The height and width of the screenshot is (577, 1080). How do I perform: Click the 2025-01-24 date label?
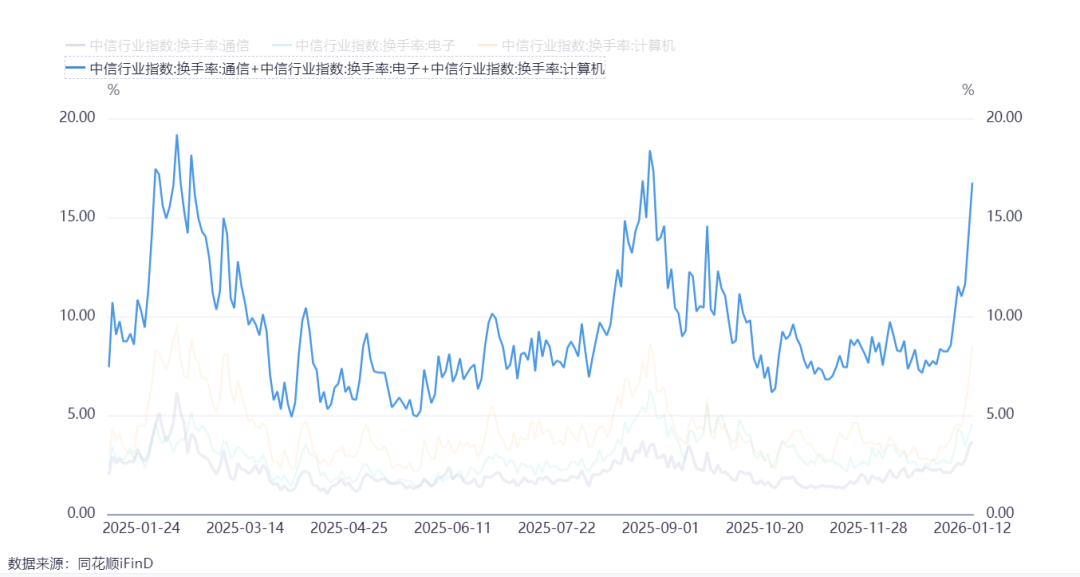pos(141,528)
